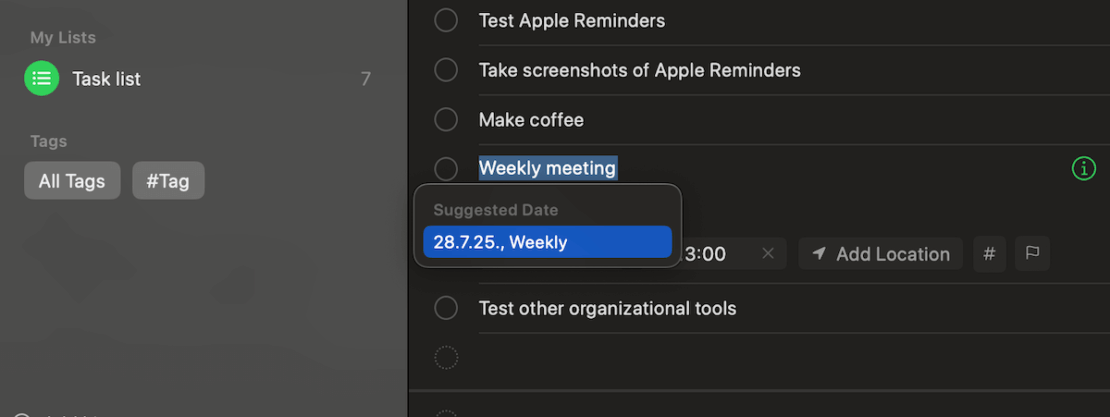
Task: Click the Weekly meeting title text
Action: click(547, 168)
